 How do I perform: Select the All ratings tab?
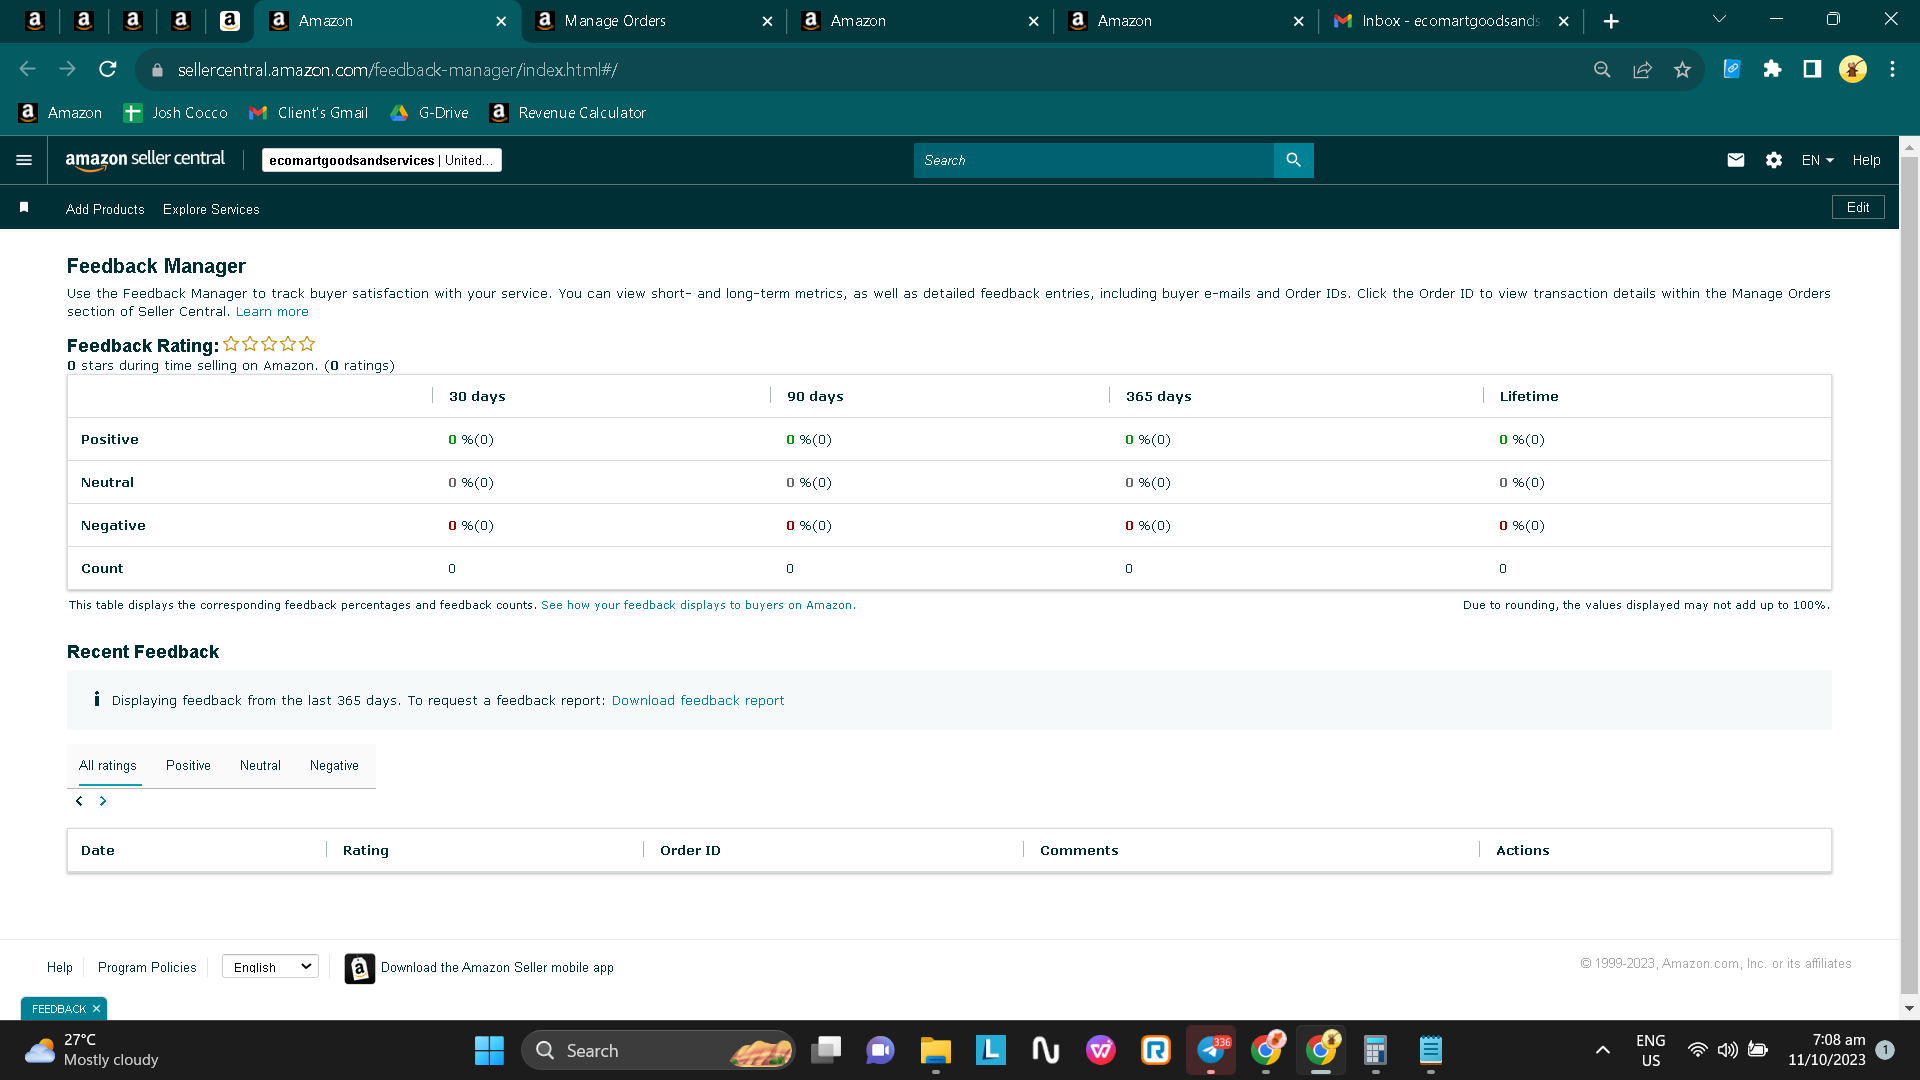108,765
